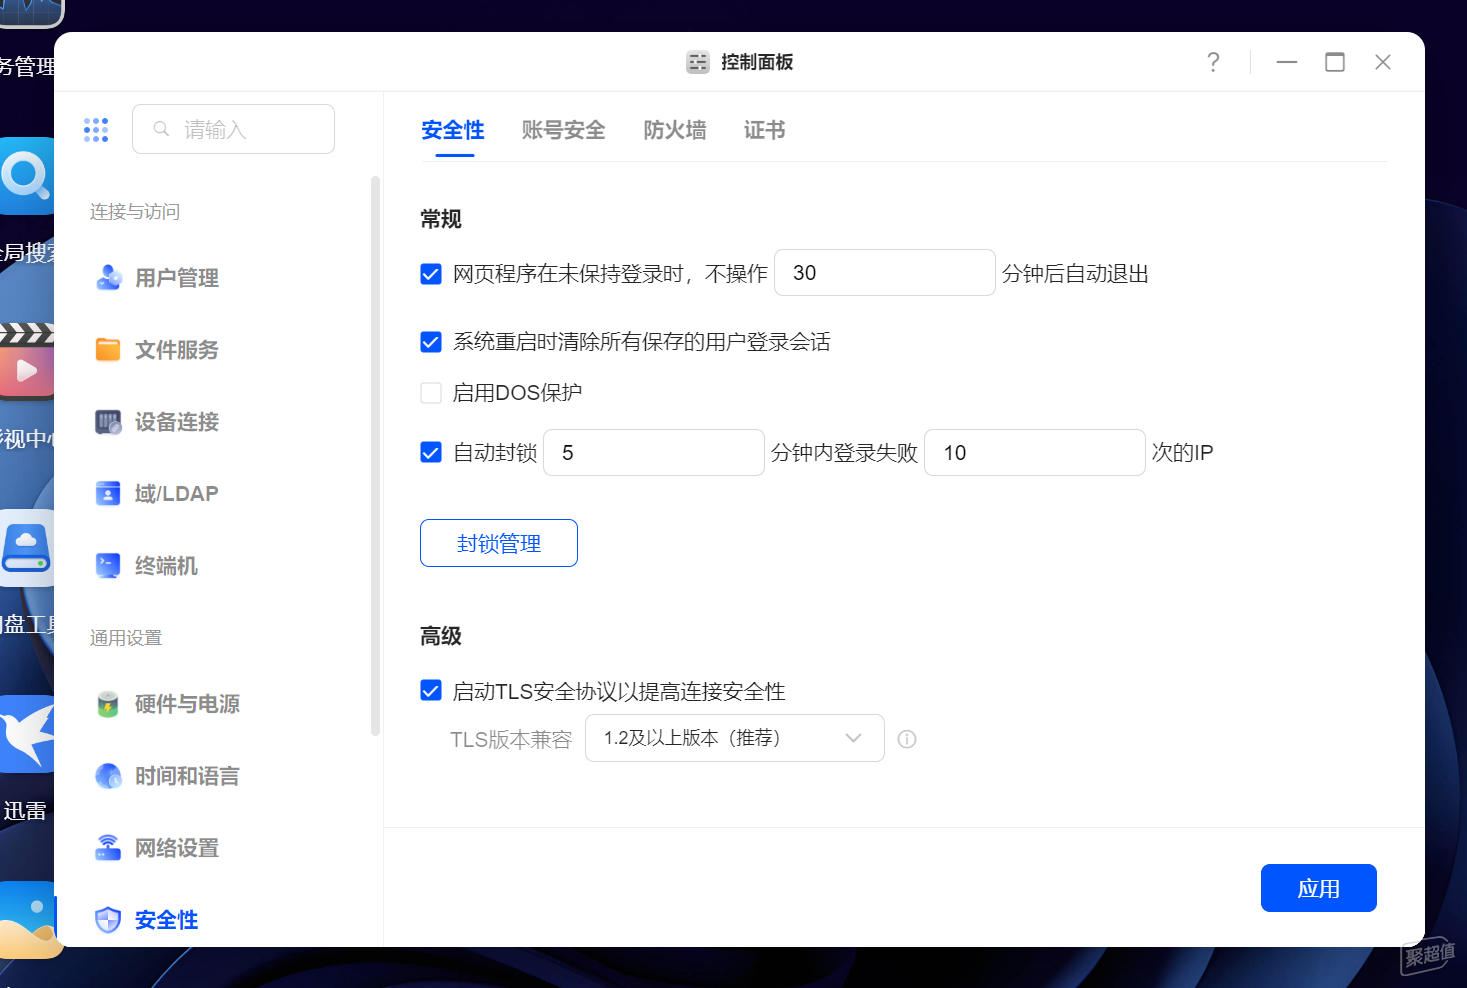Open the video center desktop icon
Image resolution: width=1467 pixels, height=988 pixels.
click(27, 361)
